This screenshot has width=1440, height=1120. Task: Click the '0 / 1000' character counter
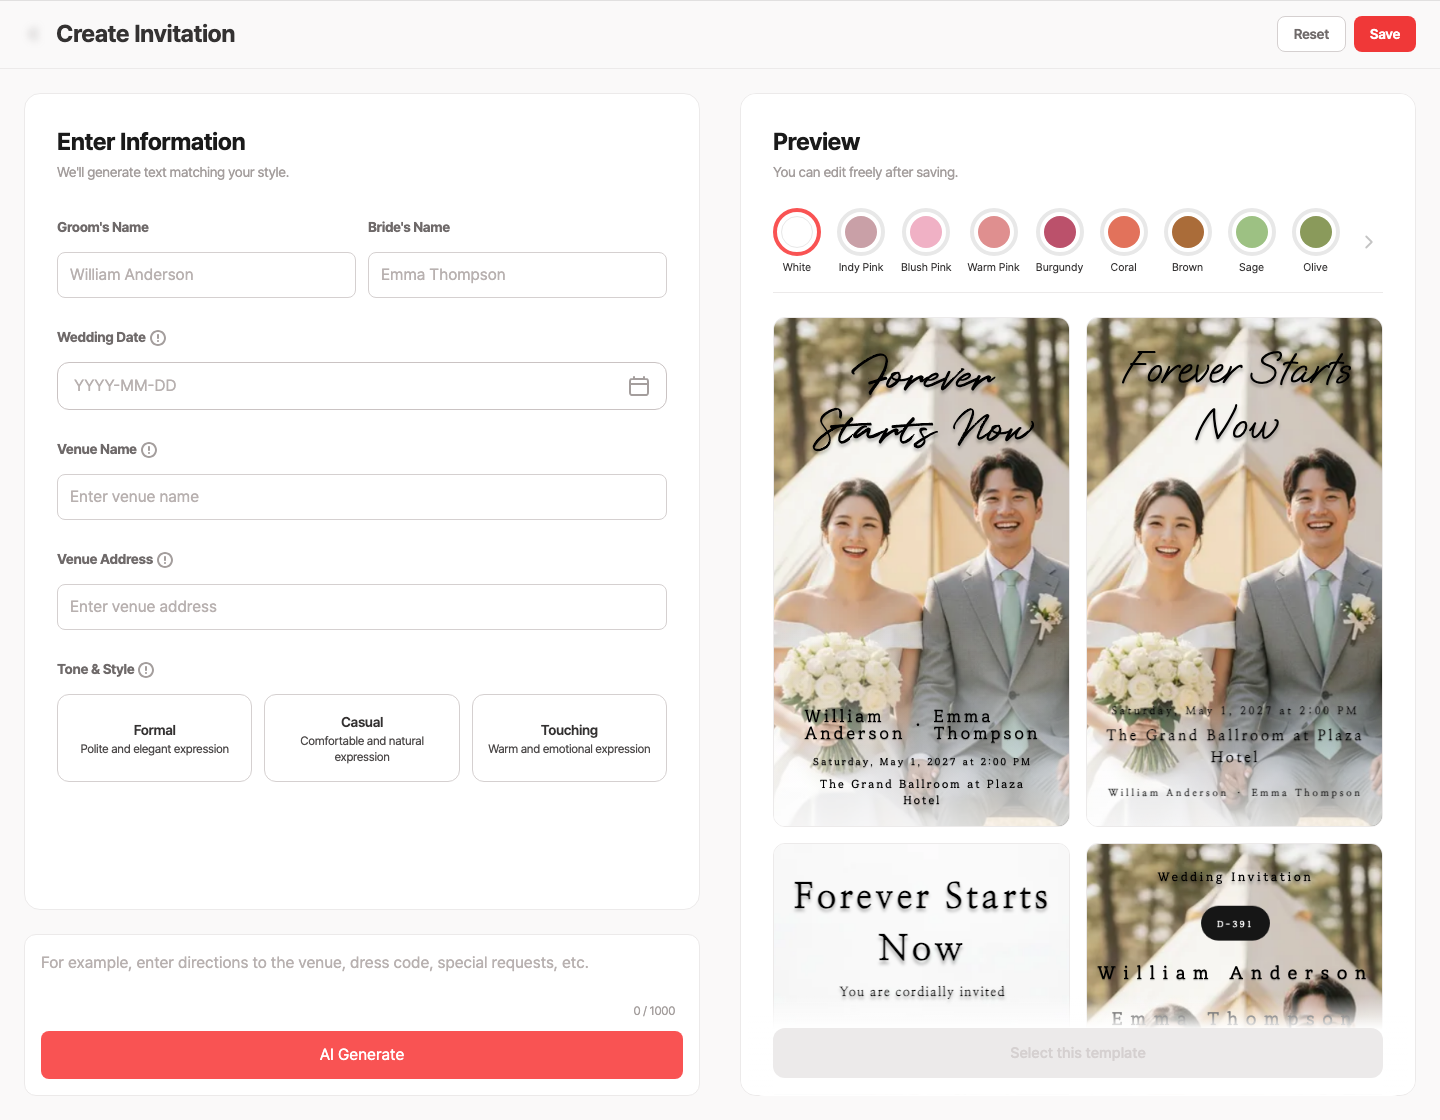click(654, 1011)
